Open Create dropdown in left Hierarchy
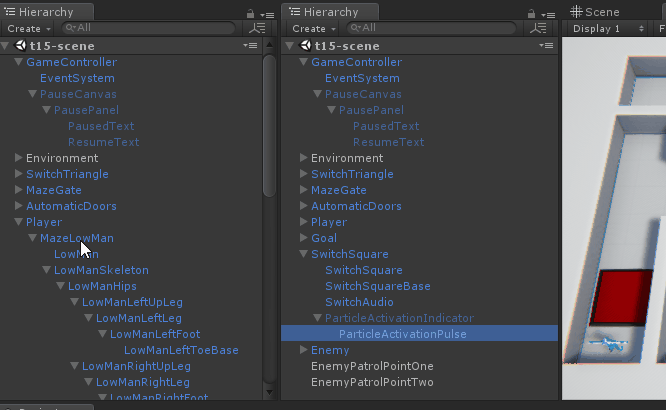 pos(29,28)
